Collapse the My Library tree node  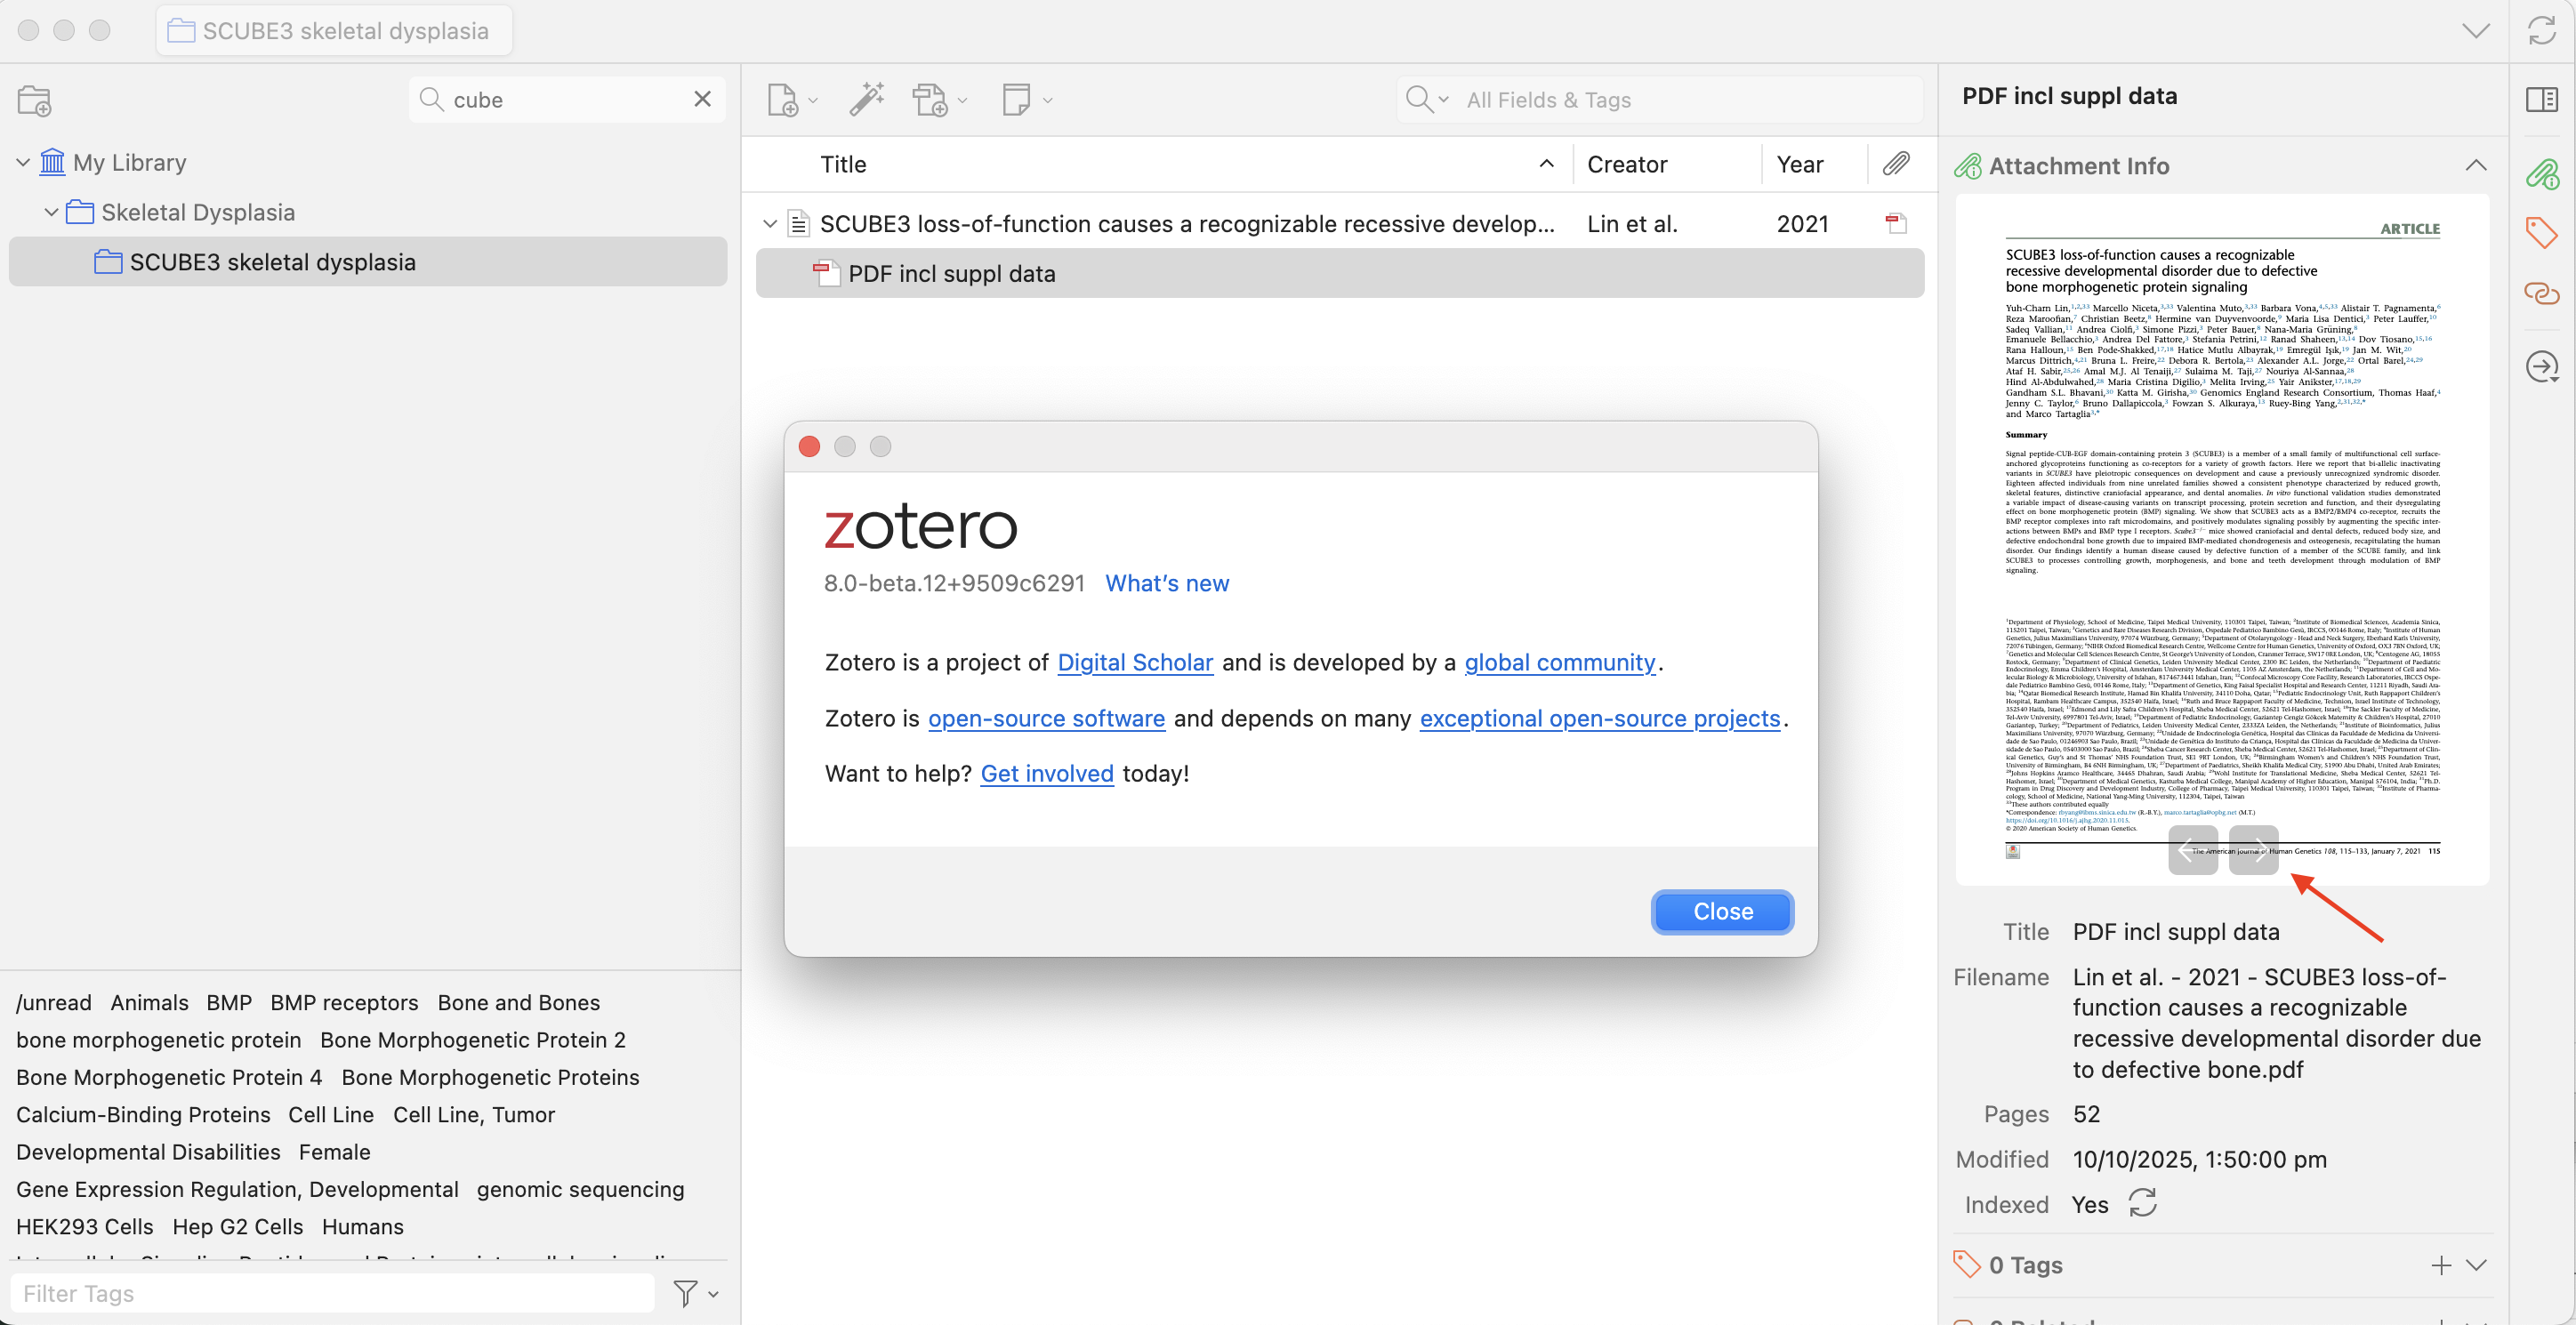(x=23, y=162)
